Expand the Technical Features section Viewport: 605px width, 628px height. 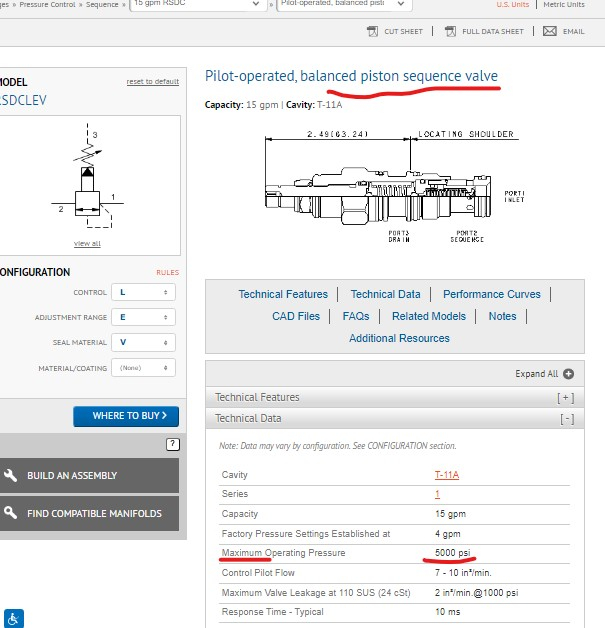tap(565, 397)
